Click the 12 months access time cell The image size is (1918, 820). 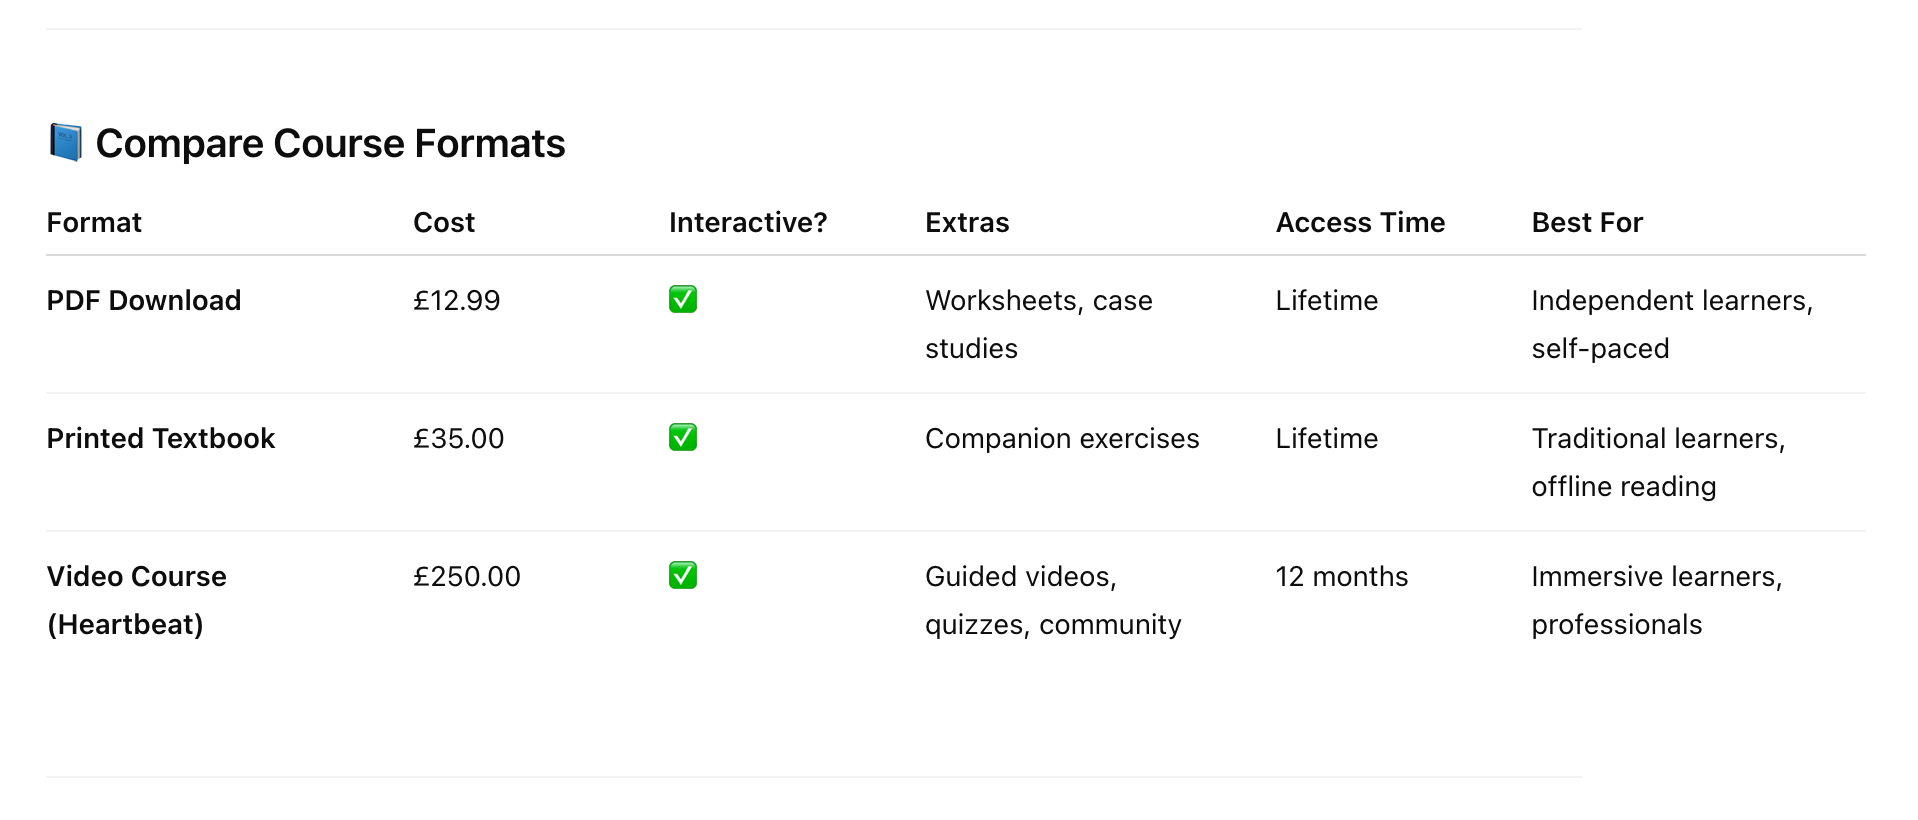click(1342, 576)
